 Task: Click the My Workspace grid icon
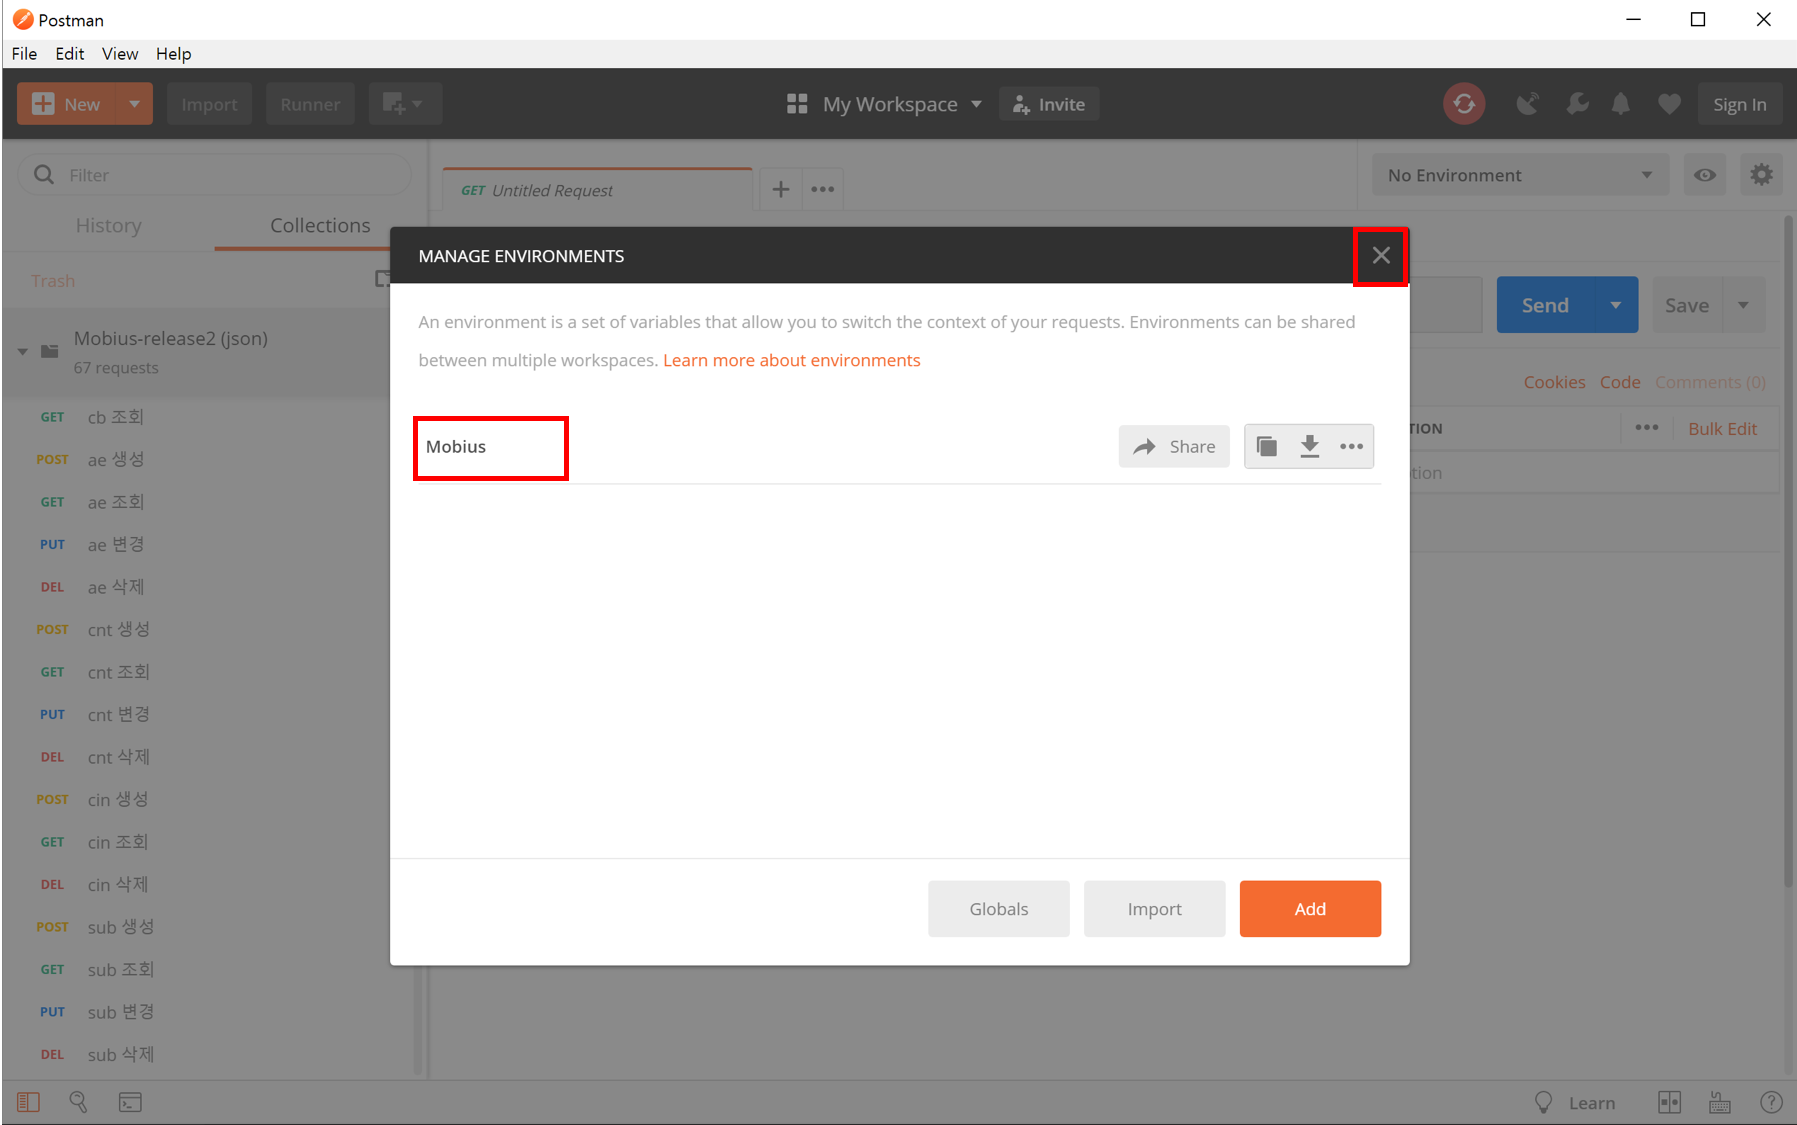pos(797,104)
